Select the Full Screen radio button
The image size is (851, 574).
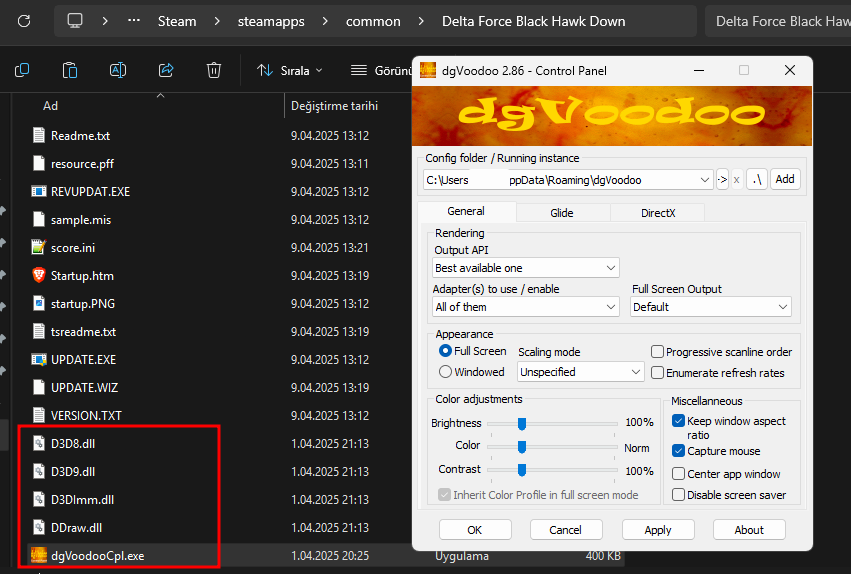445,351
